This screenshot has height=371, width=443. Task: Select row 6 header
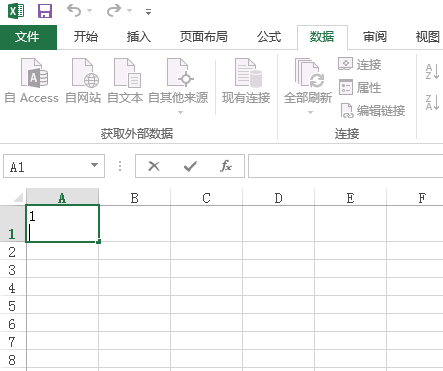point(13,323)
